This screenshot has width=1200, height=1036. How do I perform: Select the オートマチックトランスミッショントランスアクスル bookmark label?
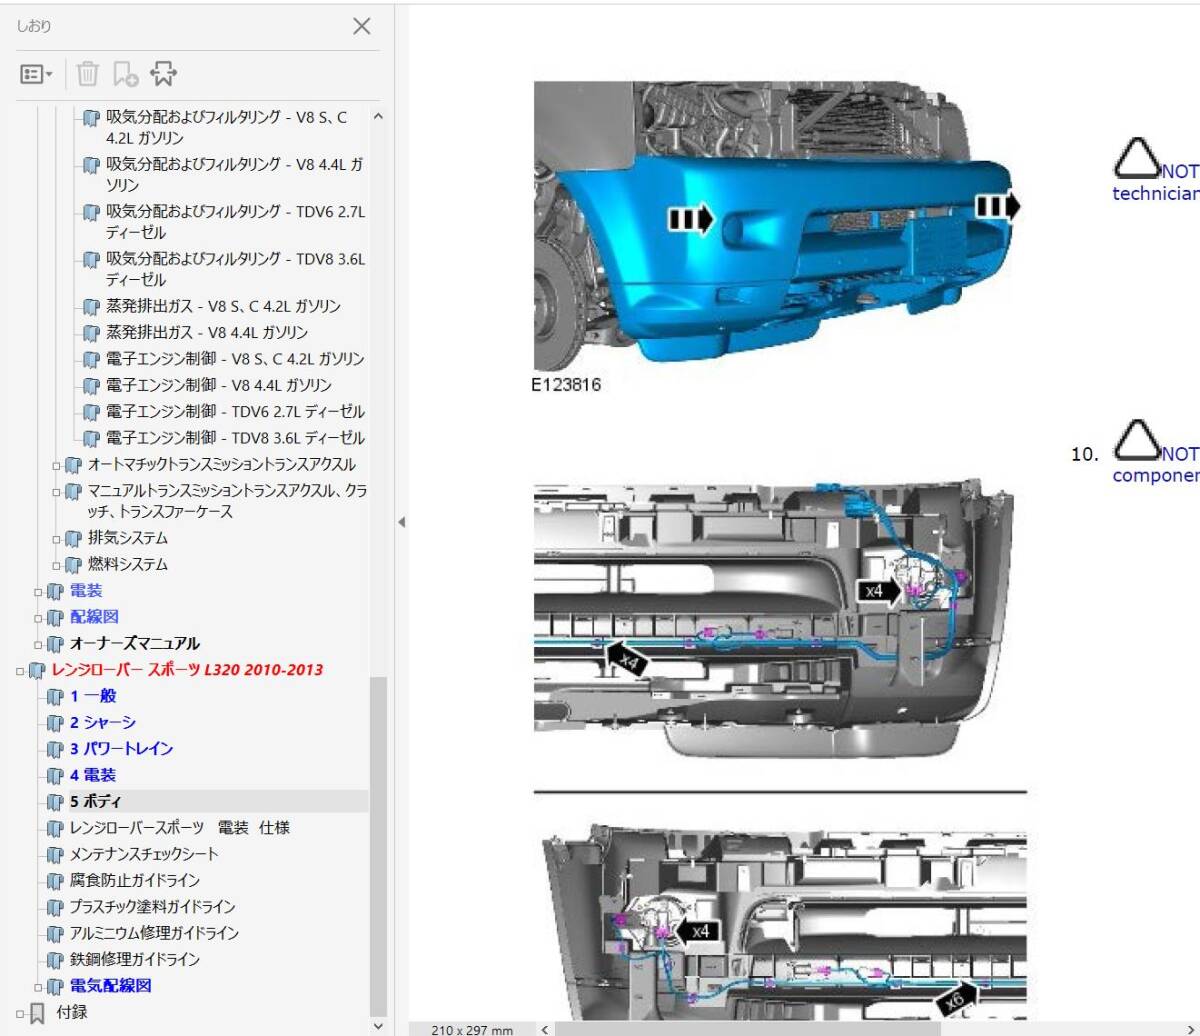point(221,465)
